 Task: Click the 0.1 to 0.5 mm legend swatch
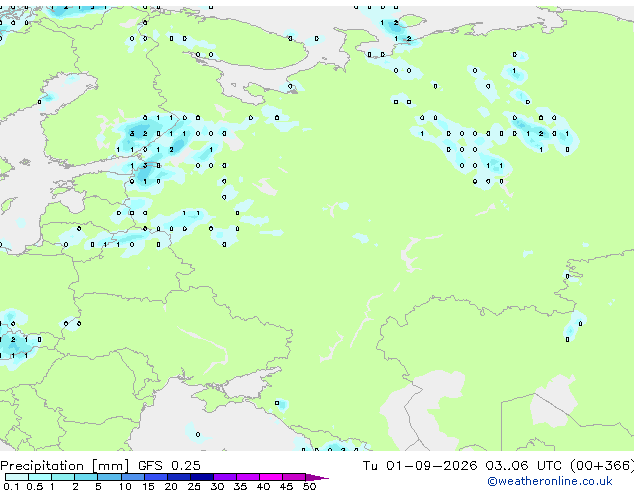17,477
